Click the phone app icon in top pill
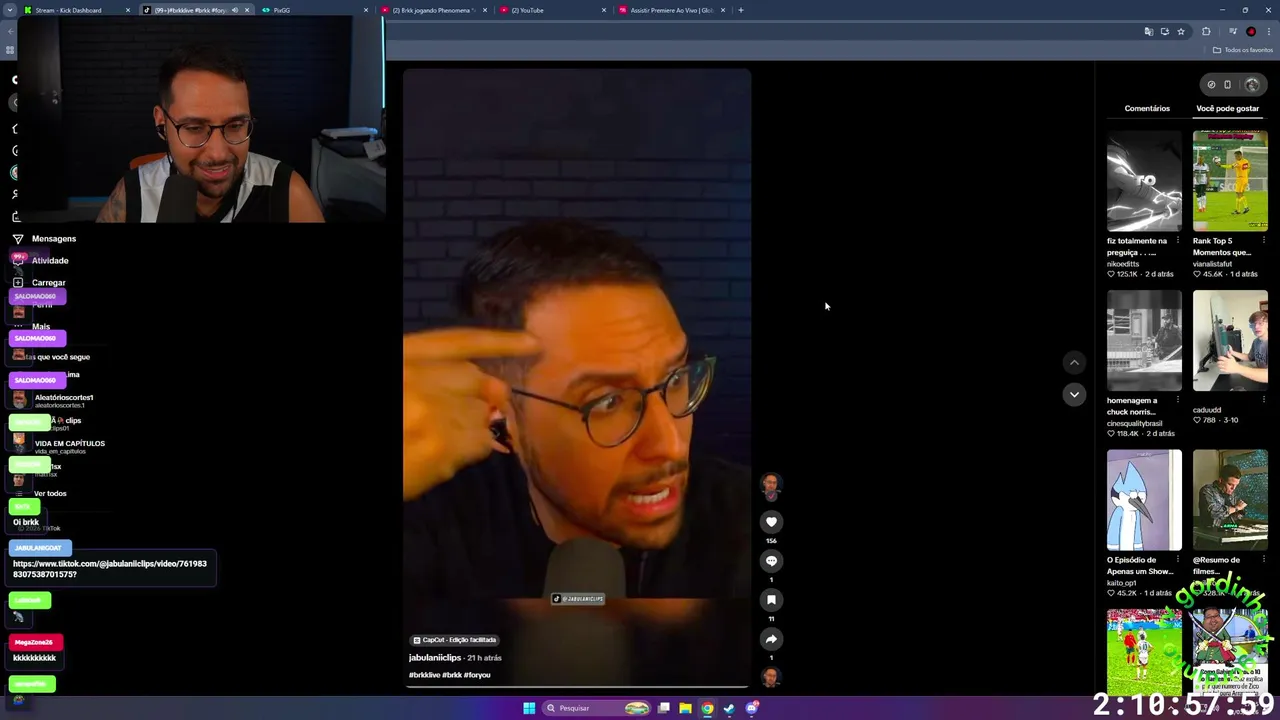This screenshot has width=1280, height=720. pos(1228,85)
